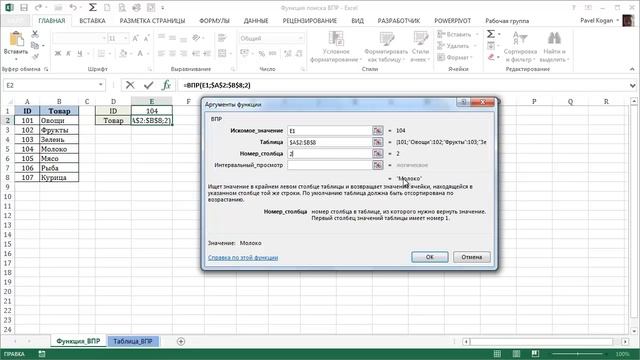Open Сортировка и фильтр
Image resolution: width=640 pixels, height=360 pixels.
[520, 47]
